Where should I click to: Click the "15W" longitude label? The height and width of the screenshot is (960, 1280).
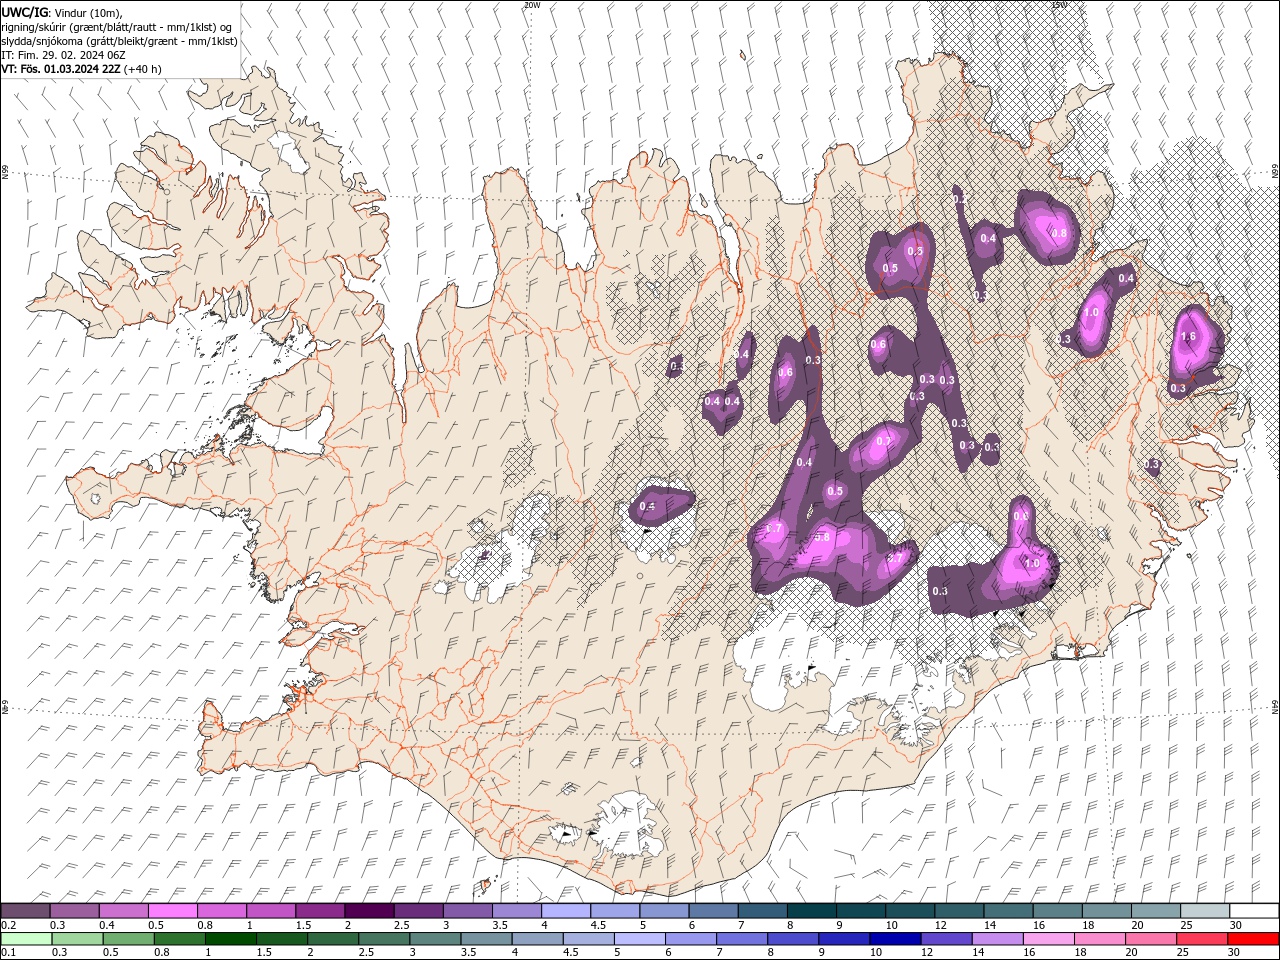[1059, 5]
